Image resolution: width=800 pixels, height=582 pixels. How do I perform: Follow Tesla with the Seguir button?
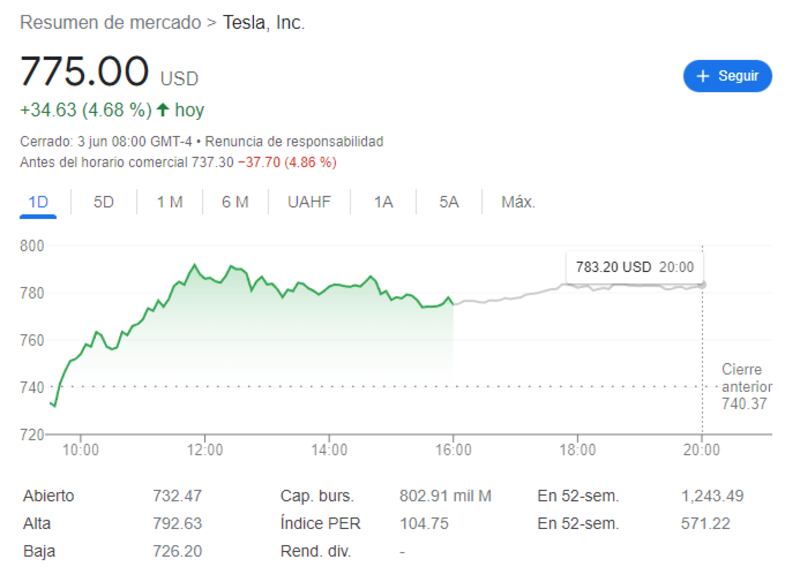pos(727,76)
